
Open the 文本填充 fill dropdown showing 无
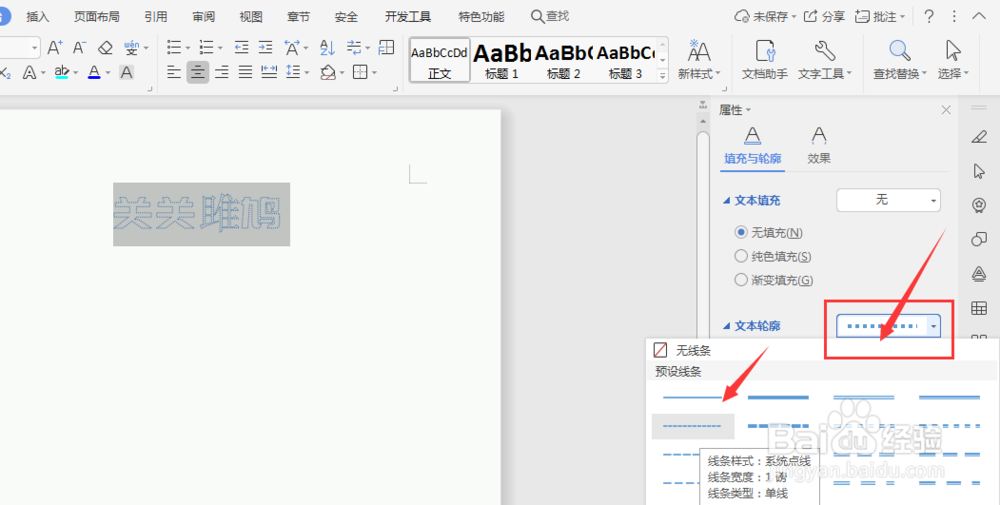pos(888,200)
